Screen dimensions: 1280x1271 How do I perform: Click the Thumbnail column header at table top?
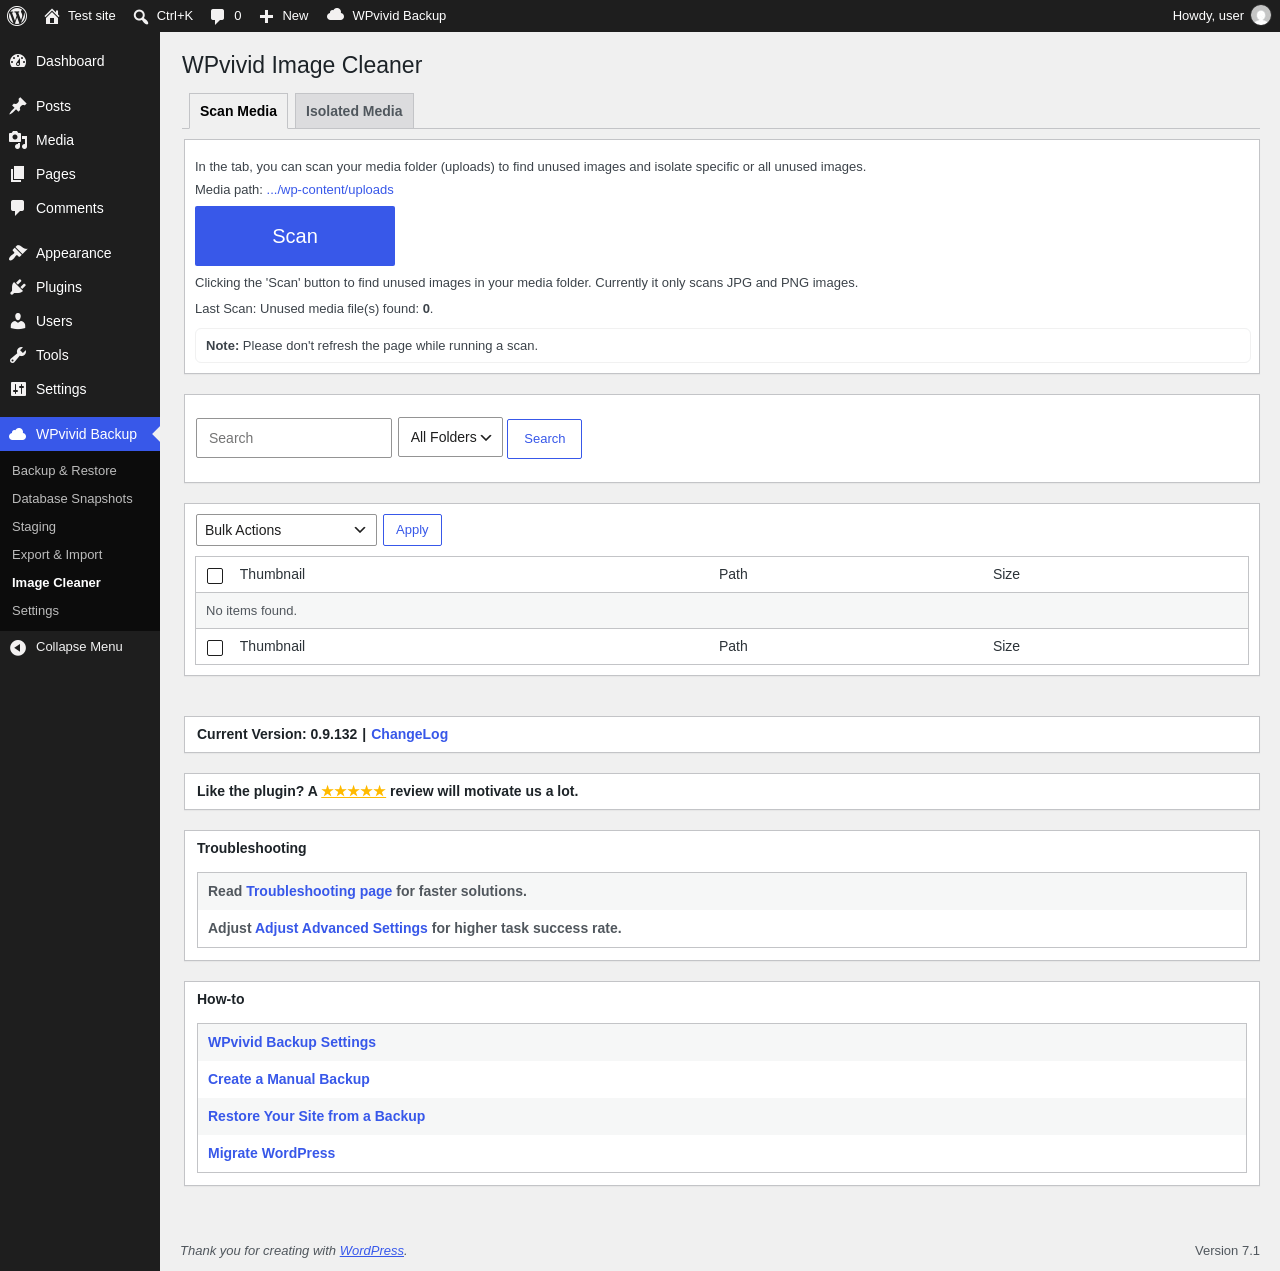click(x=272, y=574)
